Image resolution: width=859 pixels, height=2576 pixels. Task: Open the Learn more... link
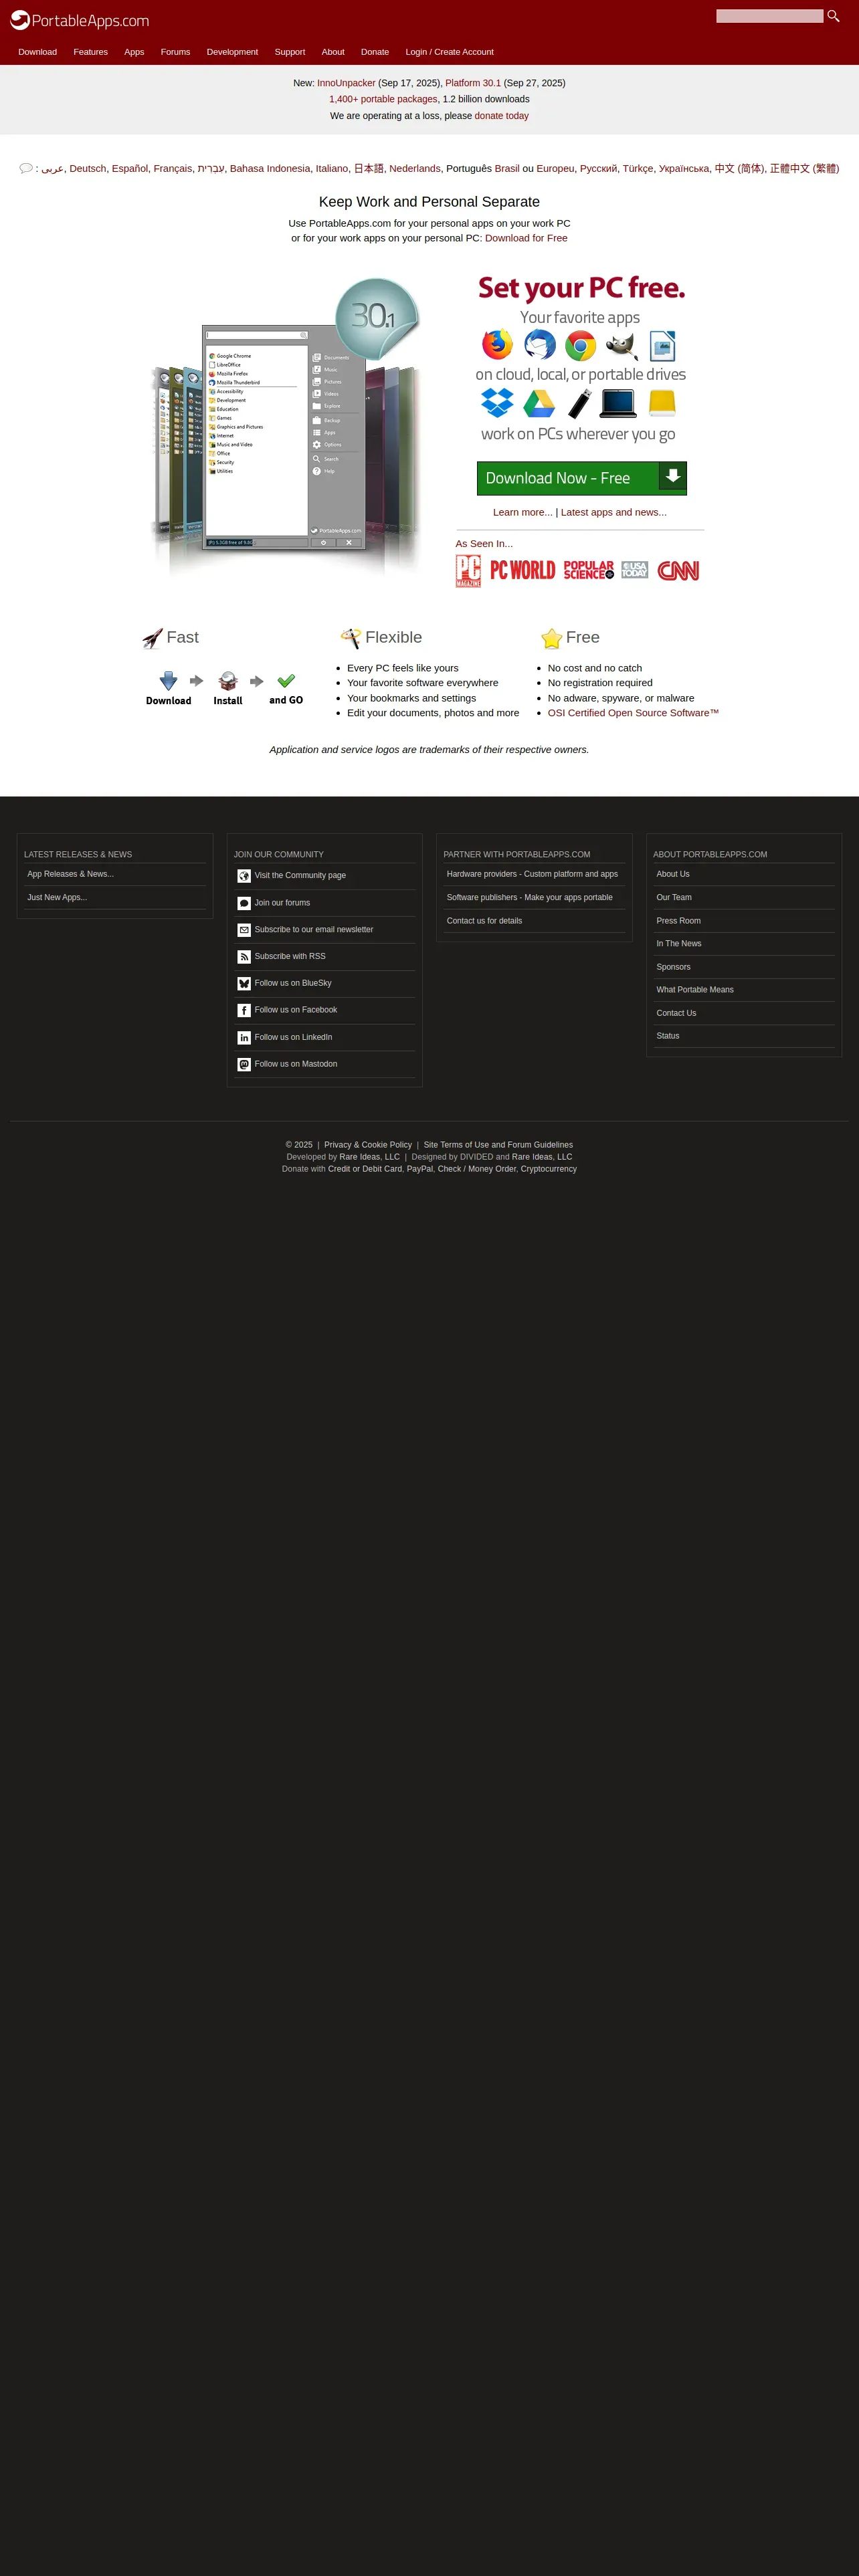[522, 512]
